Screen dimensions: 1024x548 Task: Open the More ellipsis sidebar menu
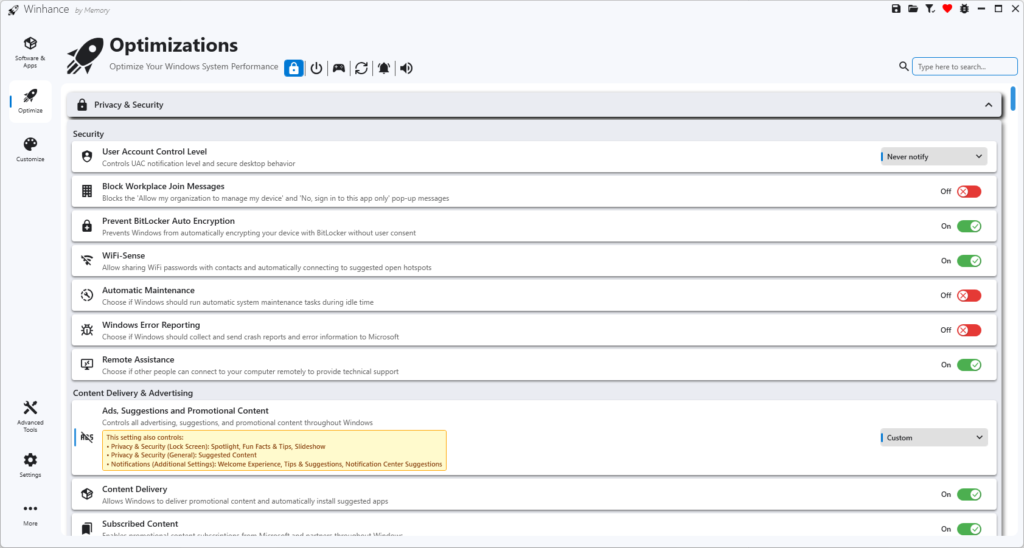point(30,514)
